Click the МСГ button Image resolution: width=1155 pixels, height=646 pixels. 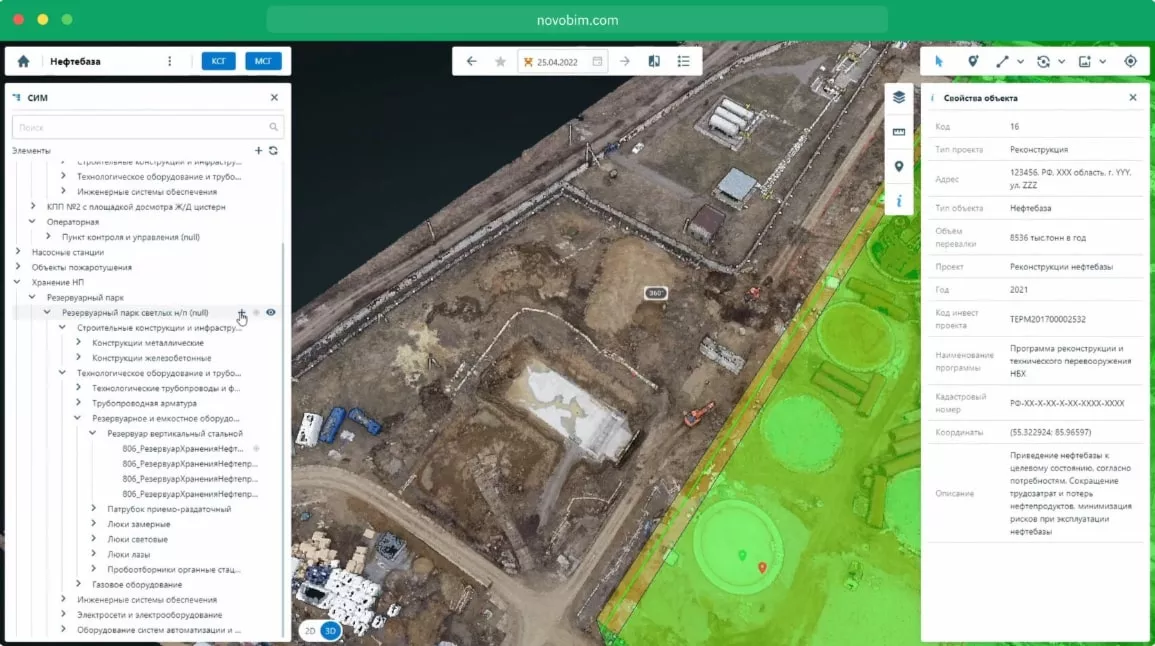click(263, 61)
